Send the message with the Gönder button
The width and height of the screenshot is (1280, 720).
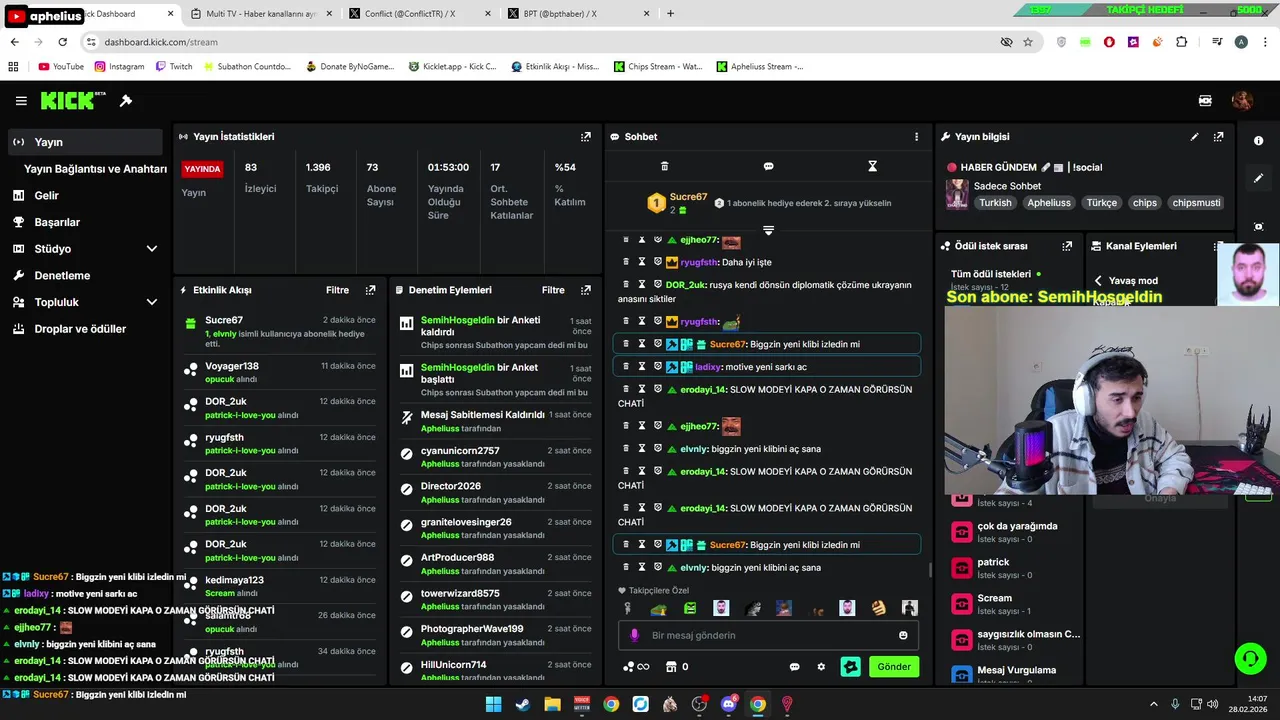[894, 667]
